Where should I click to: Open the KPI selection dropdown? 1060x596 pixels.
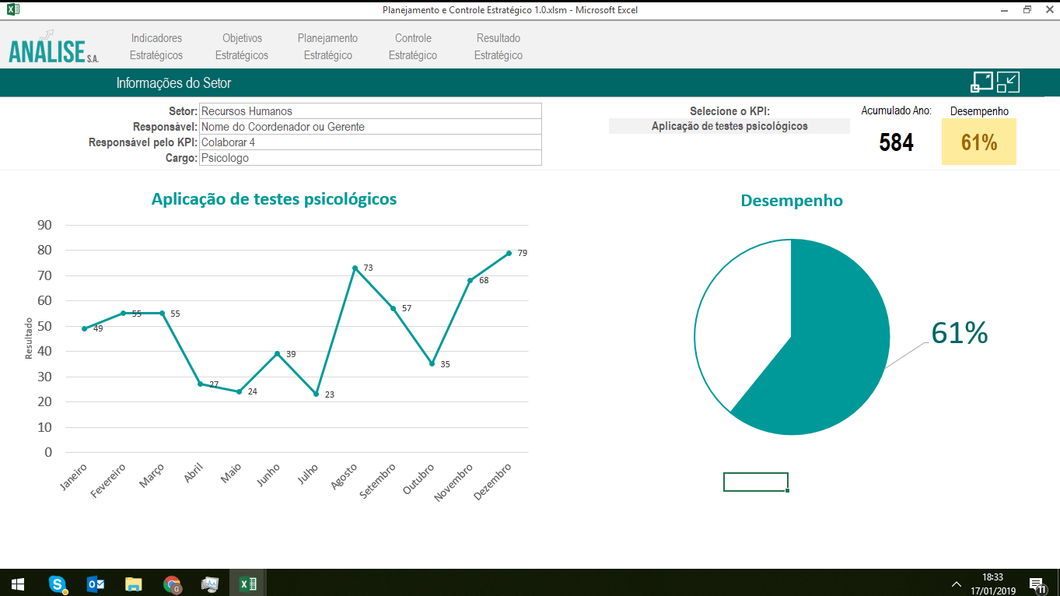point(729,126)
